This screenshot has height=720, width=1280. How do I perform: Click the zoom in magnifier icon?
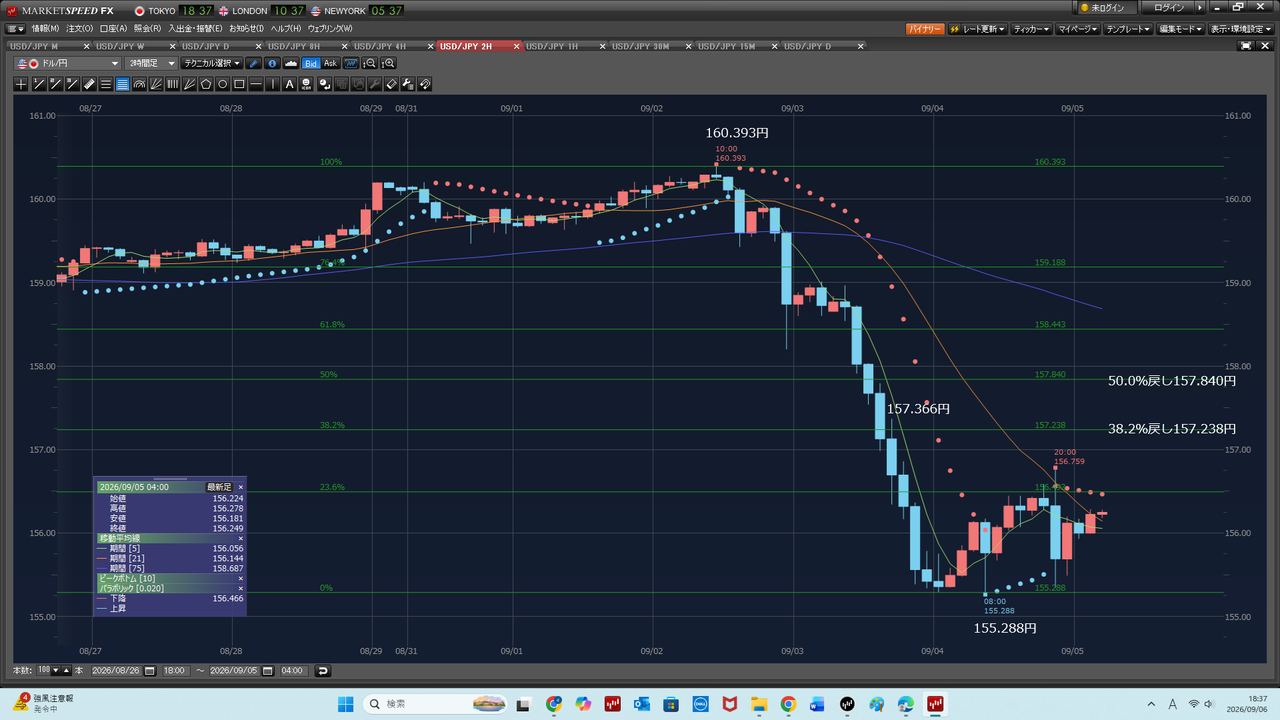(x=389, y=63)
